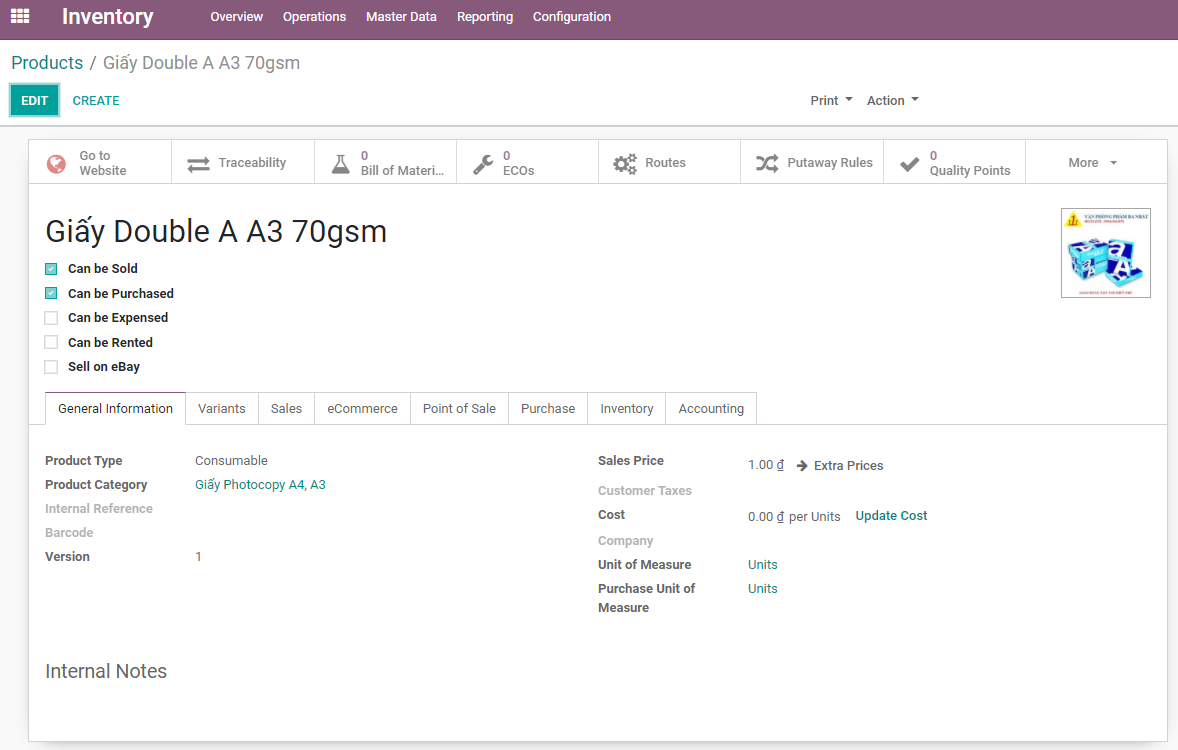Image resolution: width=1178 pixels, height=750 pixels.
Task: Switch to the Purchase tab
Action: (548, 408)
